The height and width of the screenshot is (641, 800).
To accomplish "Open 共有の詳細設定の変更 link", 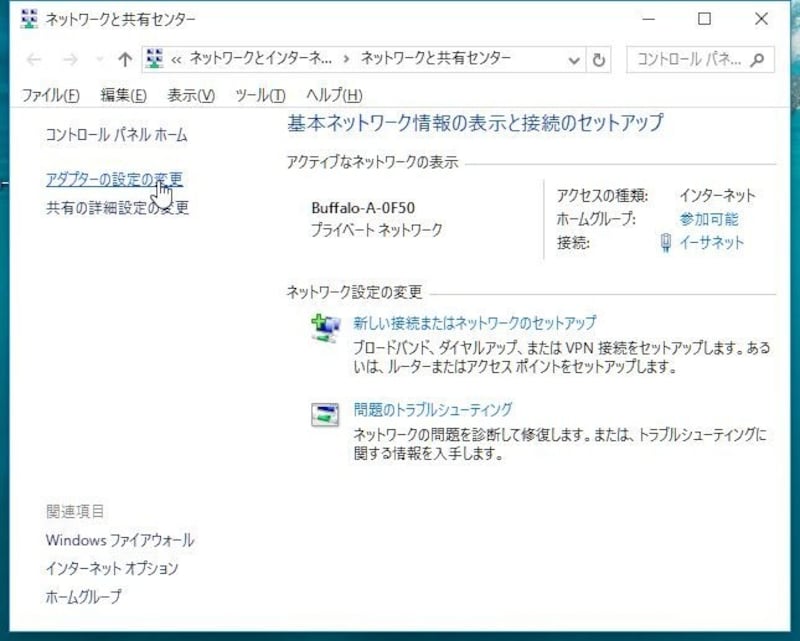I will pos(117,208).
